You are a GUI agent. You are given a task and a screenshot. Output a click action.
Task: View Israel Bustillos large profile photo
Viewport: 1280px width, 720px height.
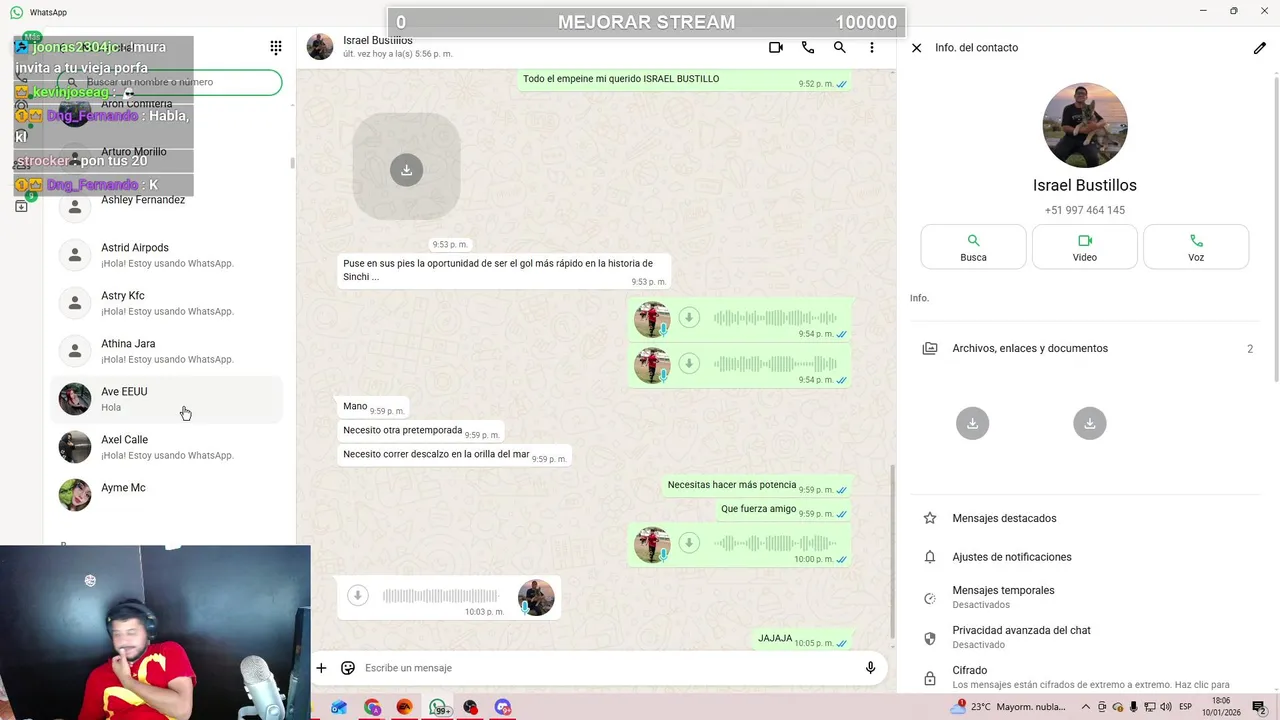point(1085,125)
